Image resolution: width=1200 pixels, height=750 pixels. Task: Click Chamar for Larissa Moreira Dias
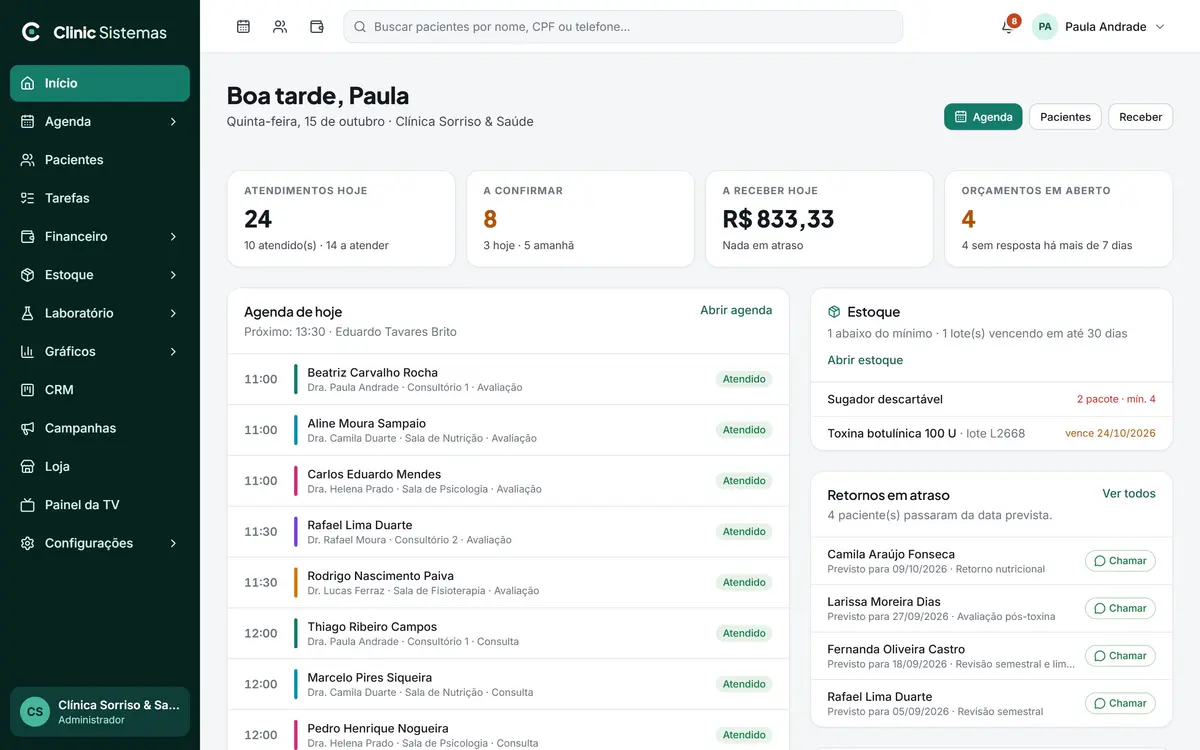point(1120,608)
